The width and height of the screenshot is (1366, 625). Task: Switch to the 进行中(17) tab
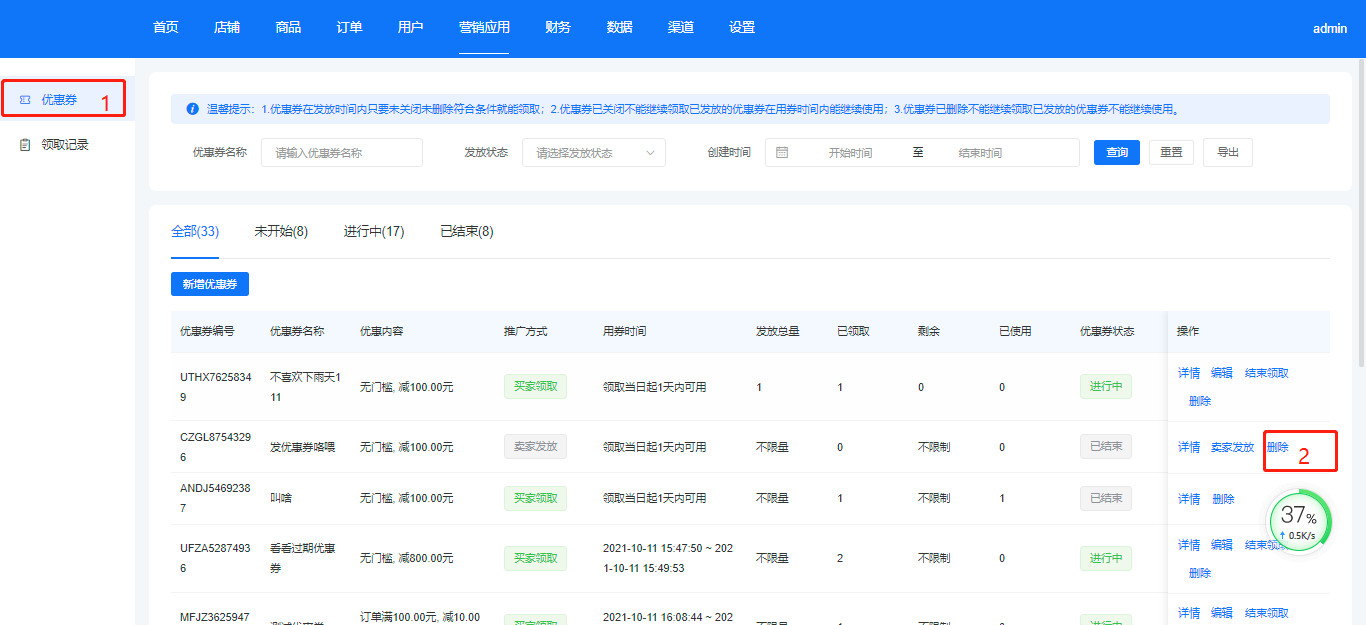[x=374, y=232]
